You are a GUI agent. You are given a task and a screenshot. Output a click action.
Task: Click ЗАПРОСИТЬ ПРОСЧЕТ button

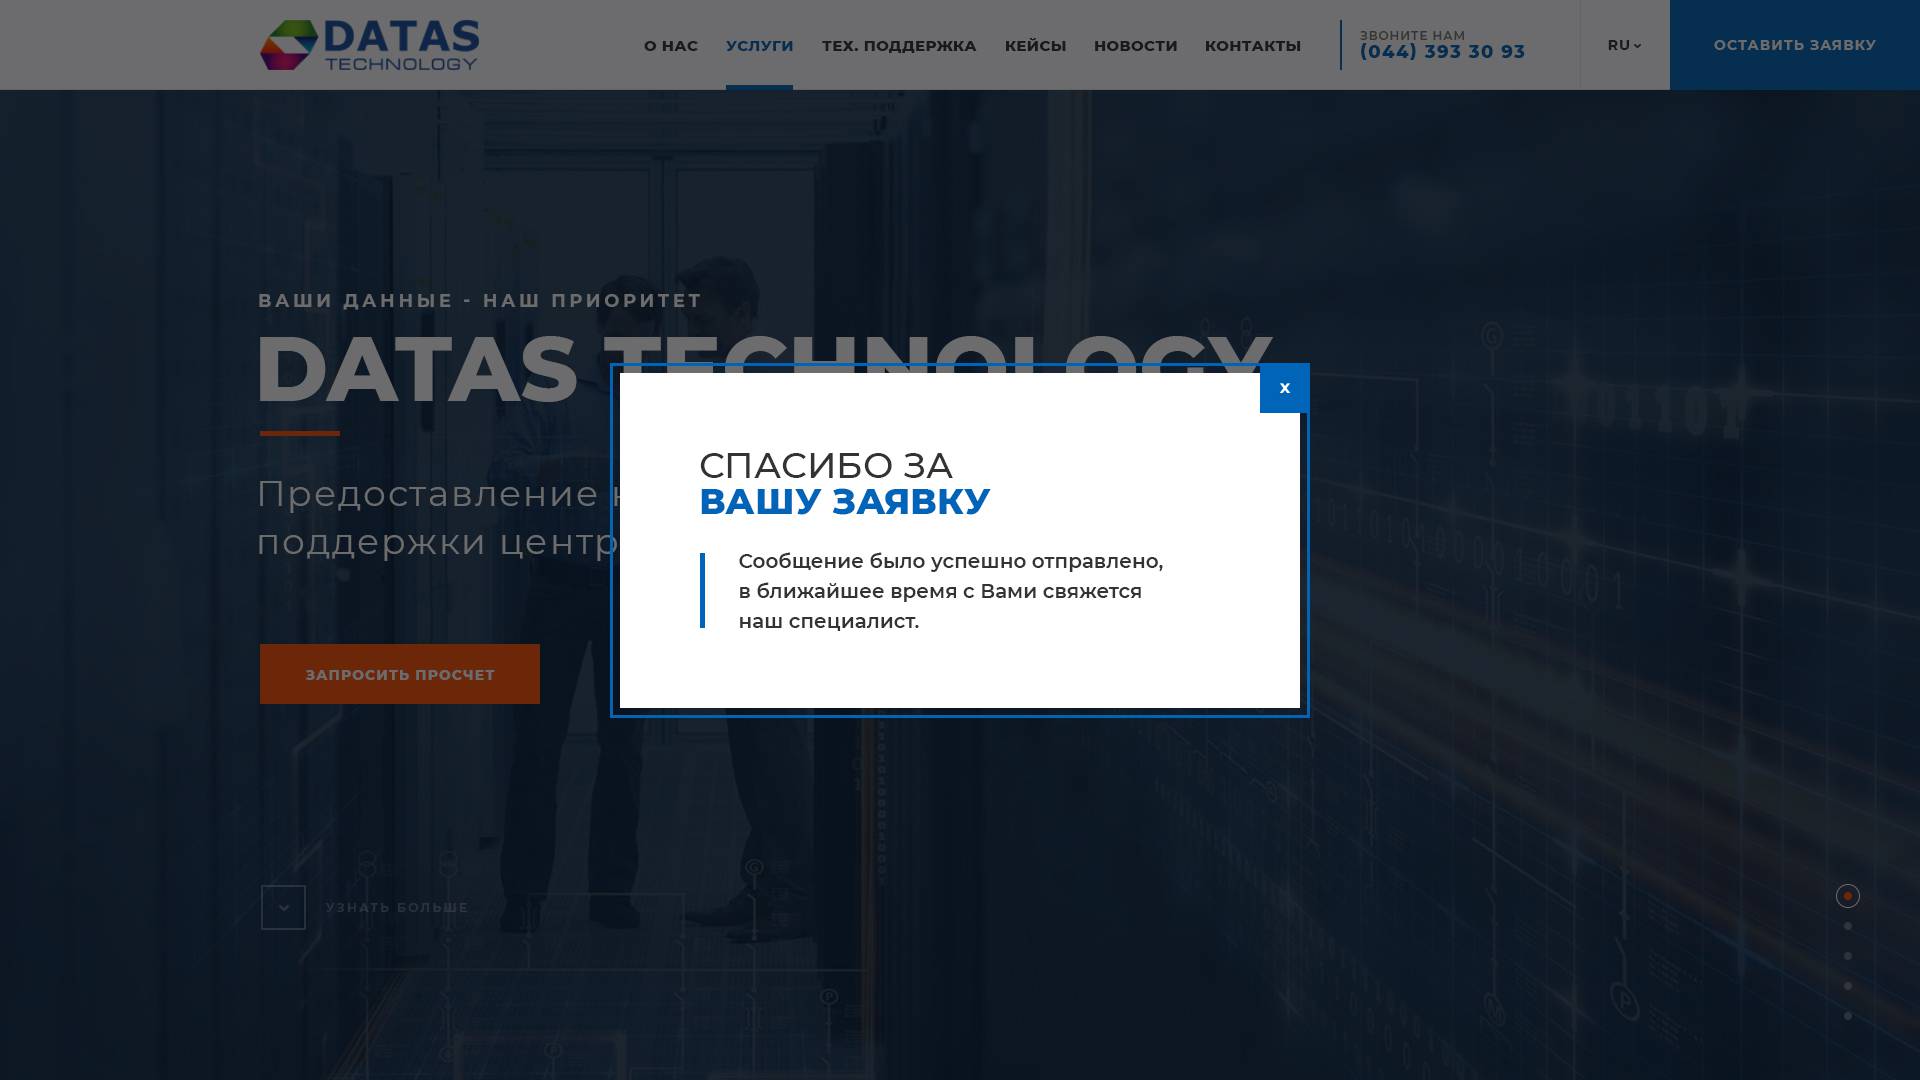pyautogui.click(x=400, y=674)
